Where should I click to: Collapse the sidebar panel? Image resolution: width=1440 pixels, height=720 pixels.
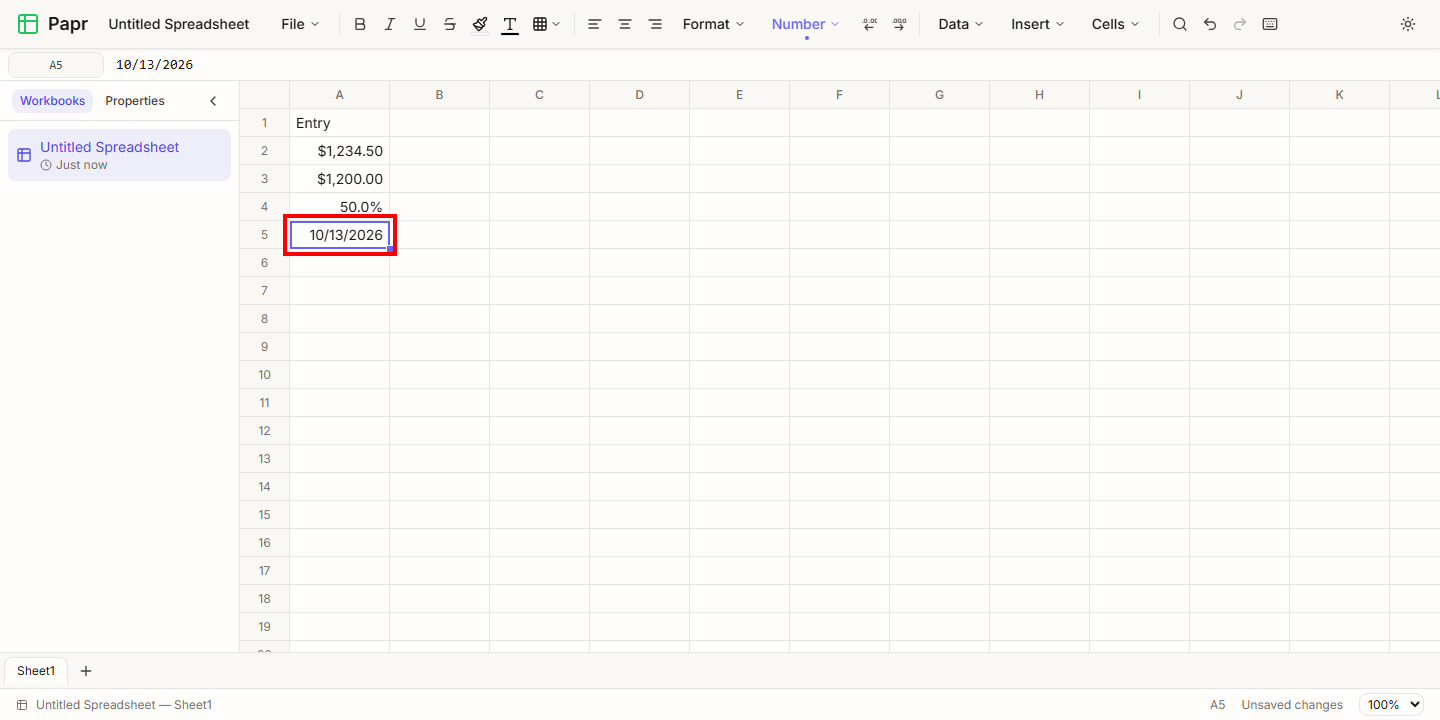coord(213,101)
